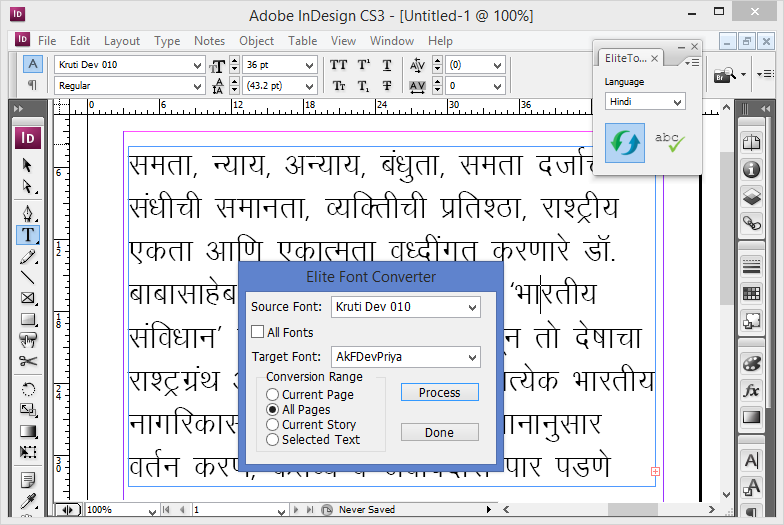Open the Stroke panel icon

[x=751, y=266]
